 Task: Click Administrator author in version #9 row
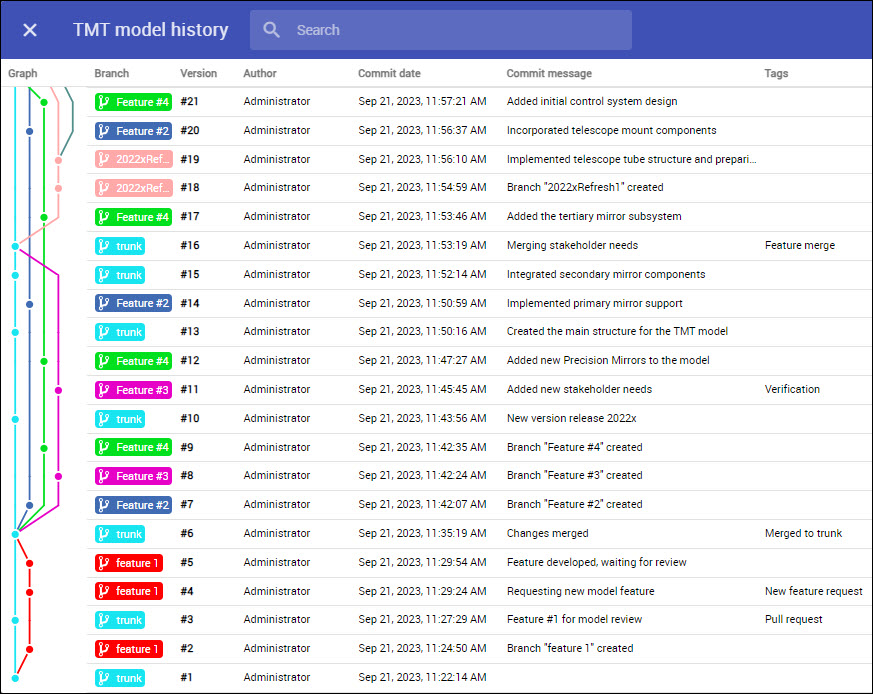coord(277,447)
